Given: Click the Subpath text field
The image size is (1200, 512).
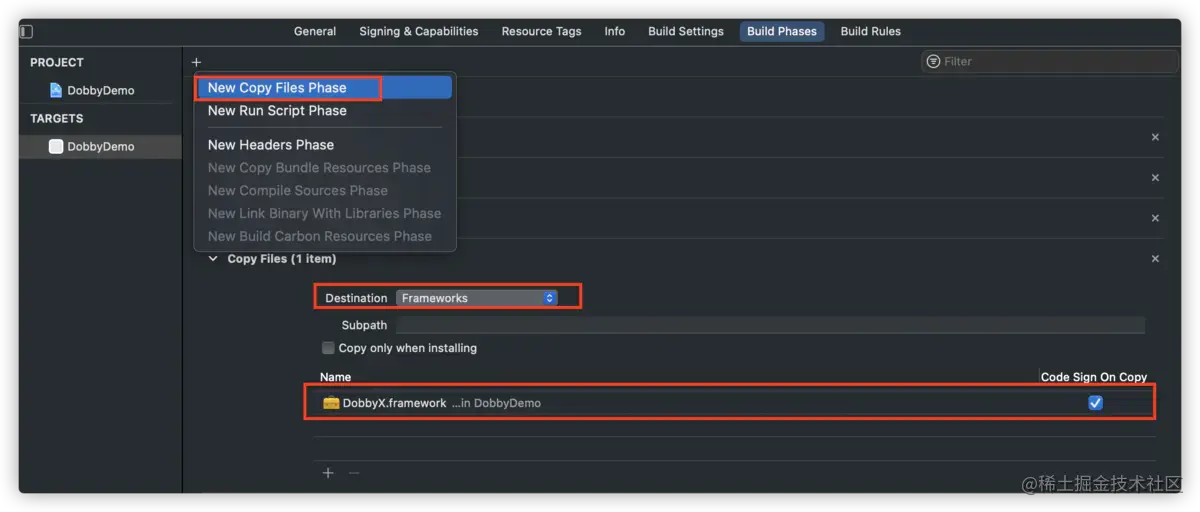Looking at the screenshot, I should pos(770,325).
